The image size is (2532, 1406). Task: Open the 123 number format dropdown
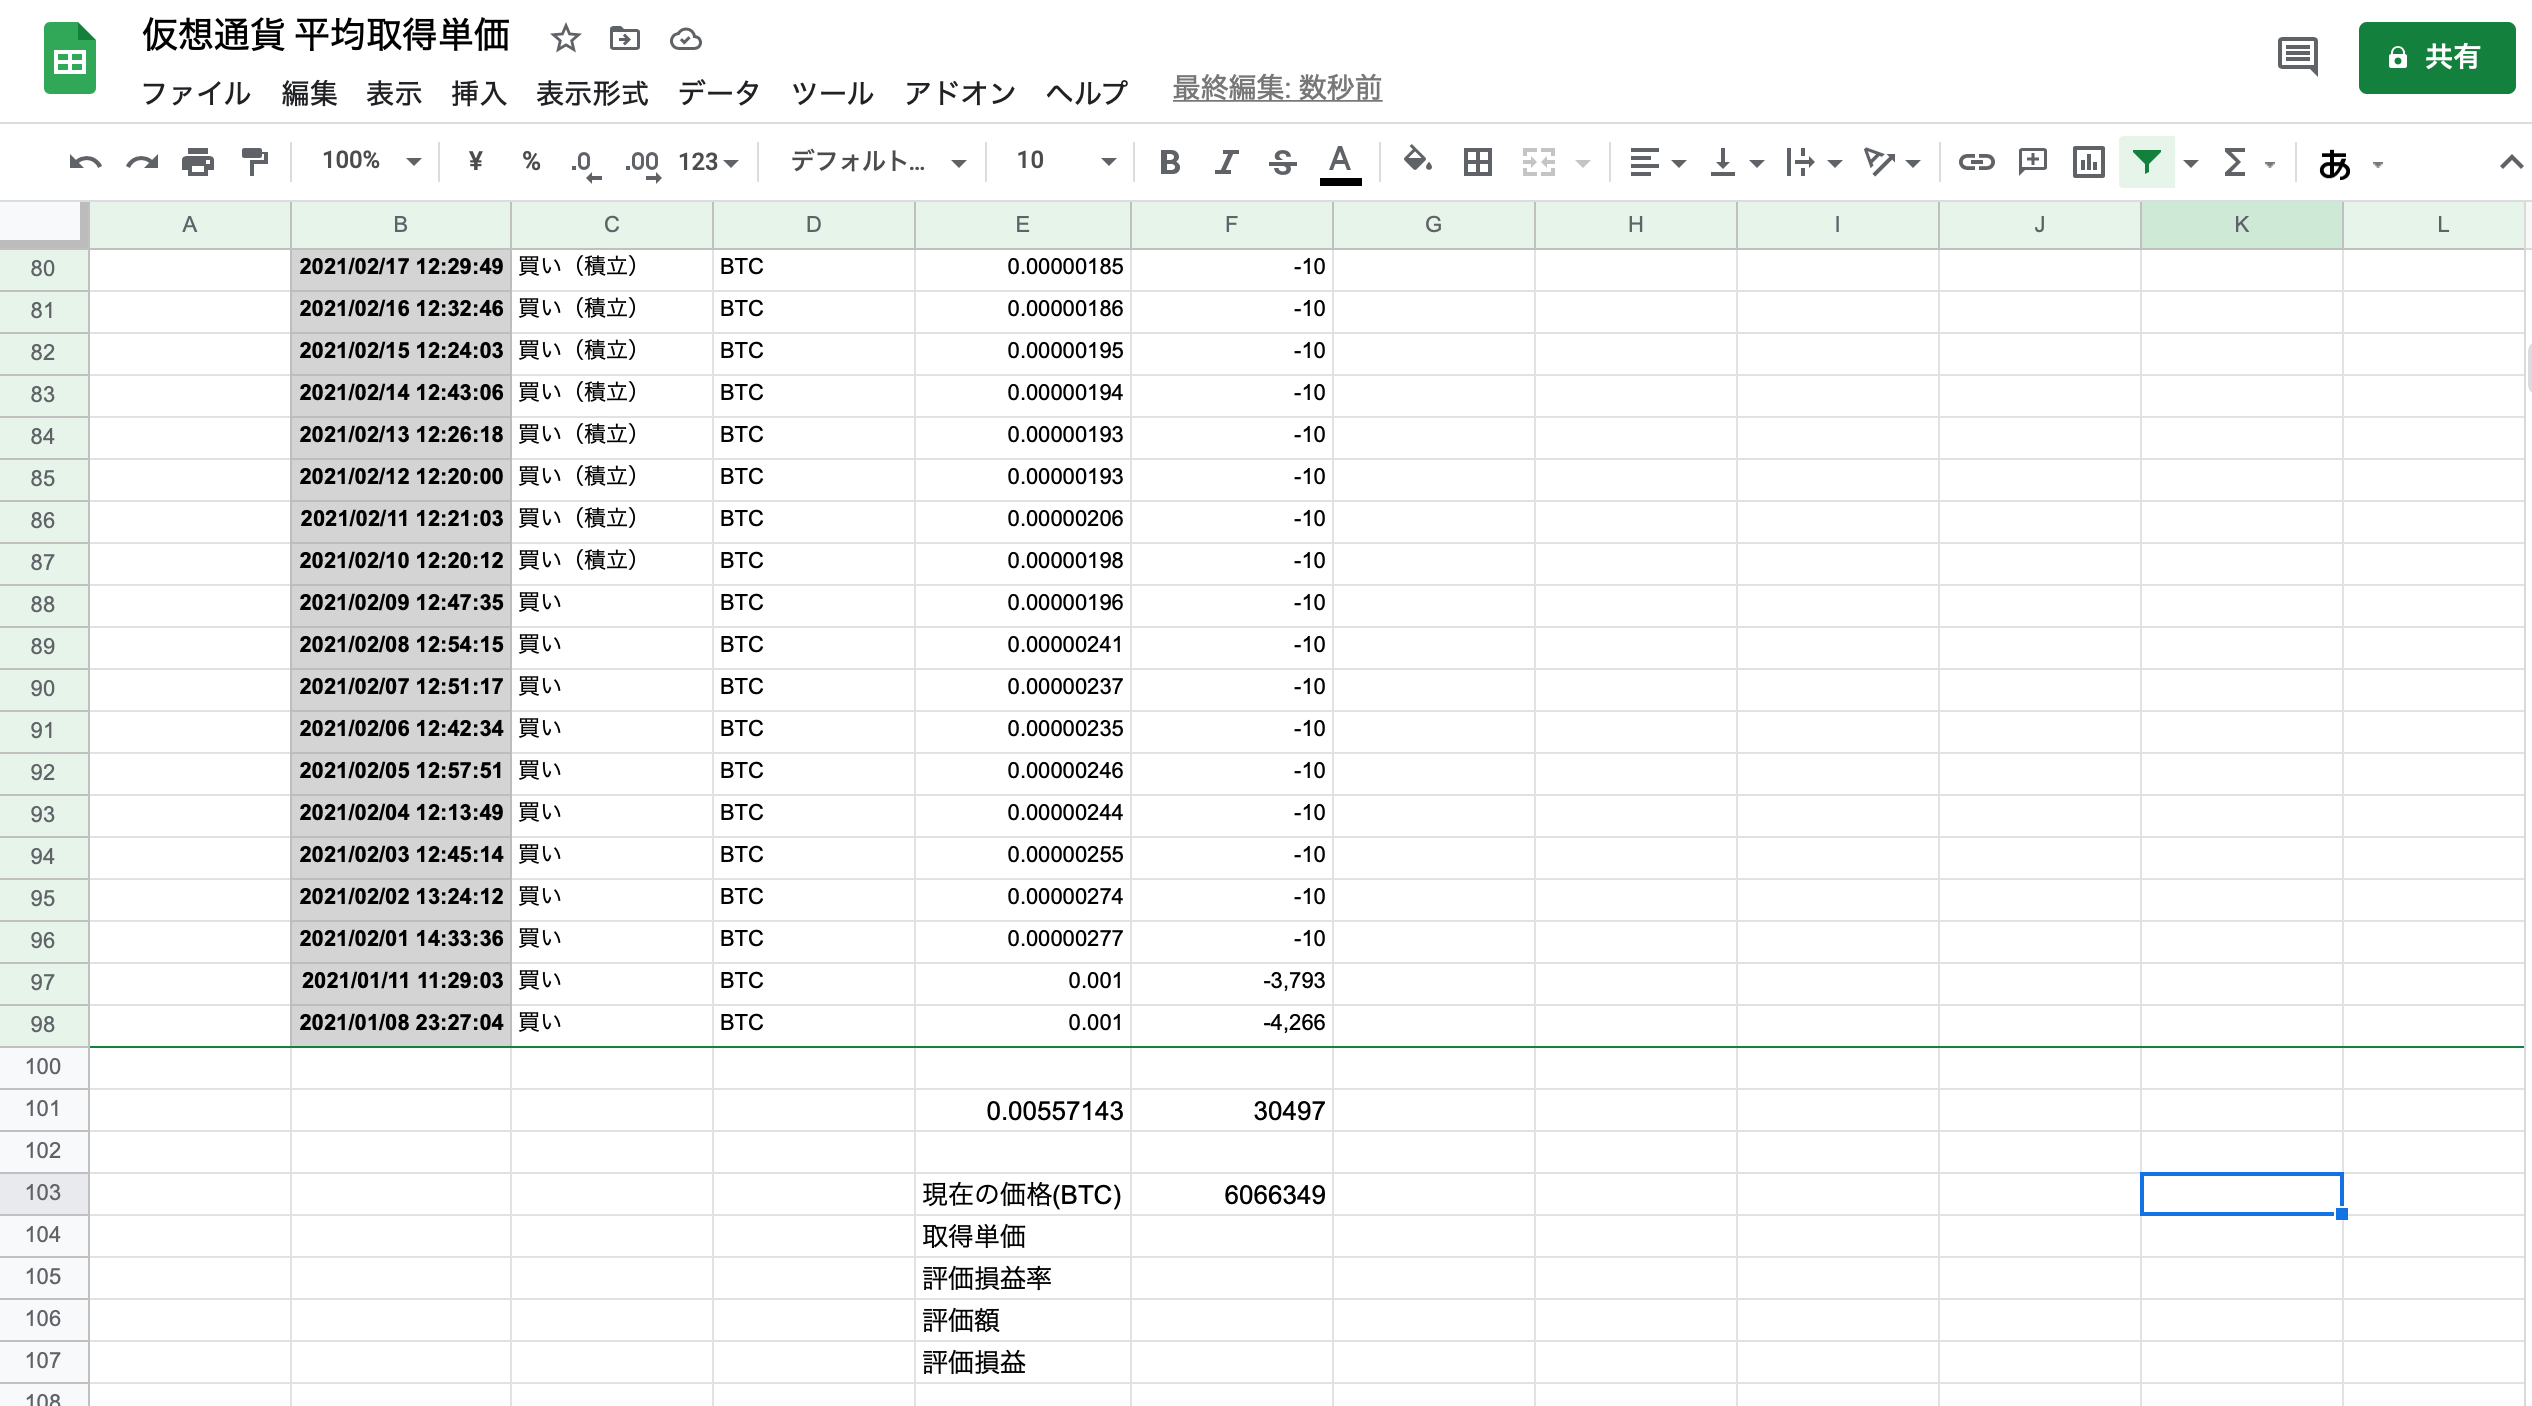pos(708,162)
